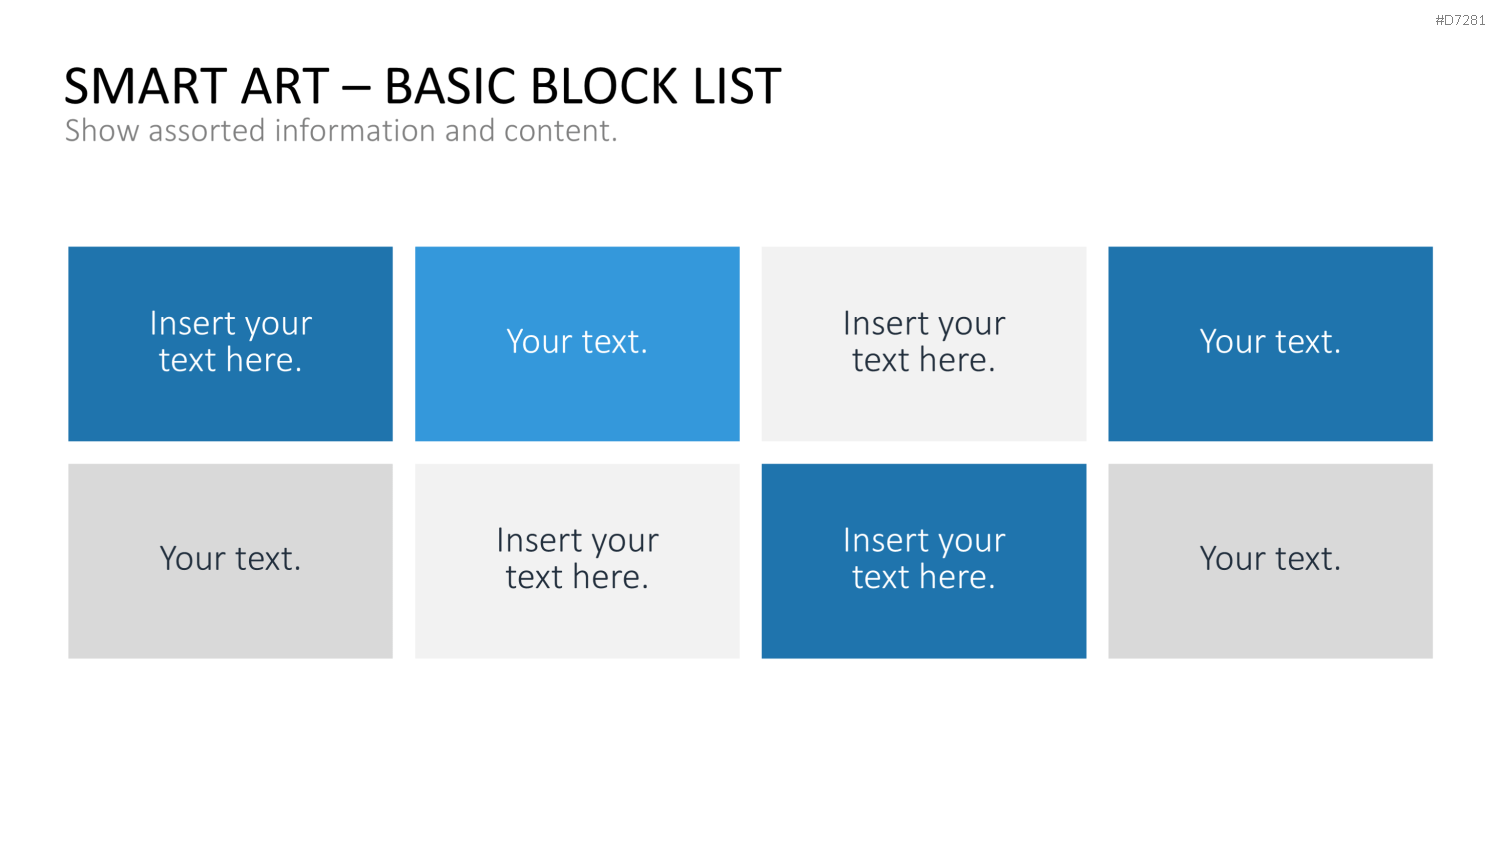The image size is (1500, 844).
Task: Click the word 'Your' in the light blue block
Action: click(539, 342)
